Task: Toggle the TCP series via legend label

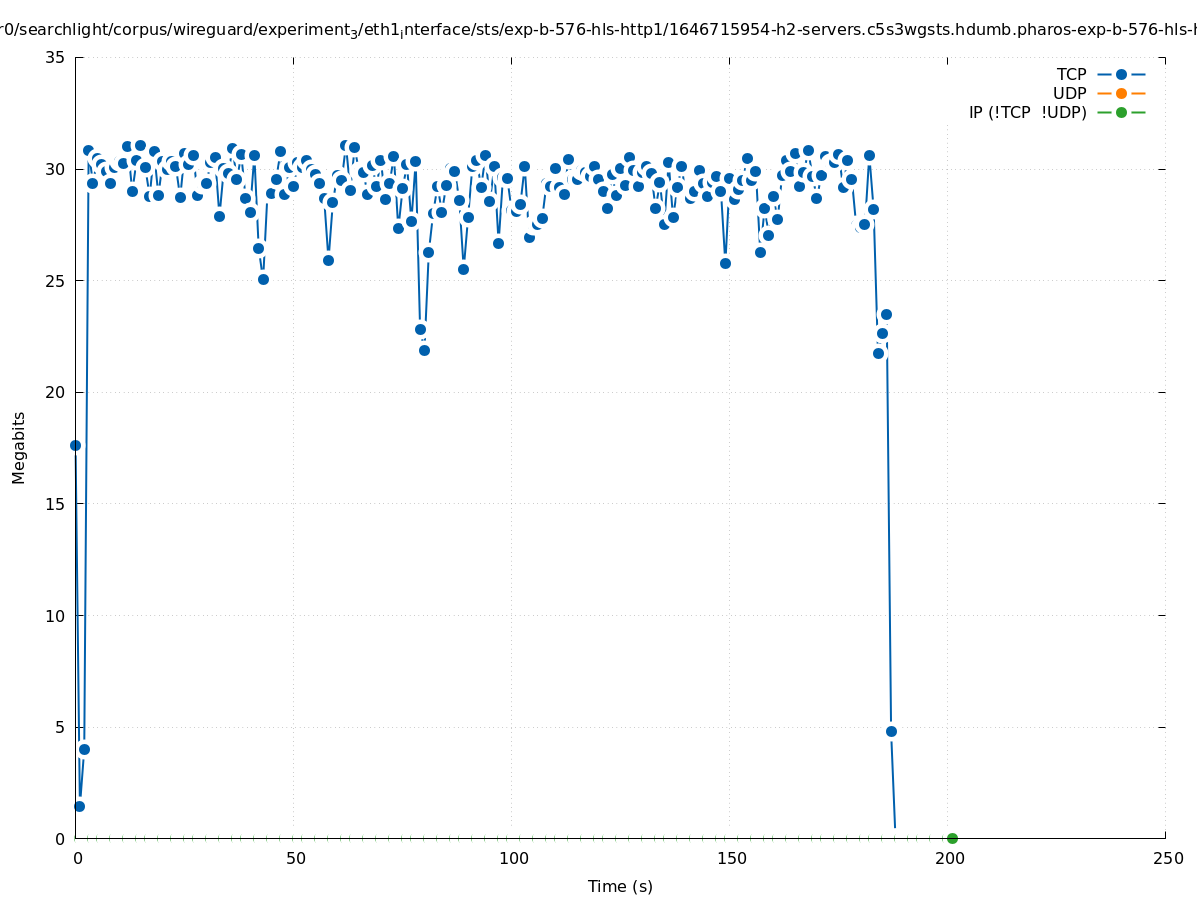Action: point(1071,74)
